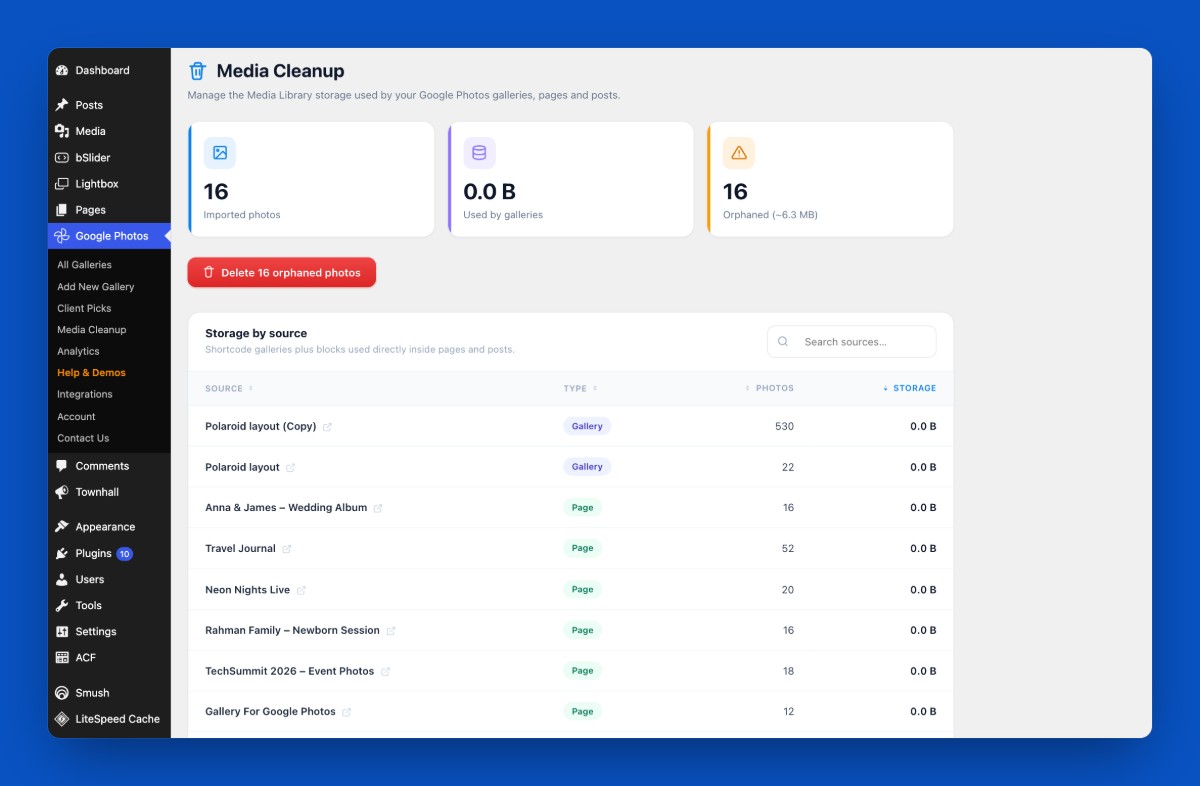Open the Anna & James – Wedding Album source

coord(286,508)
